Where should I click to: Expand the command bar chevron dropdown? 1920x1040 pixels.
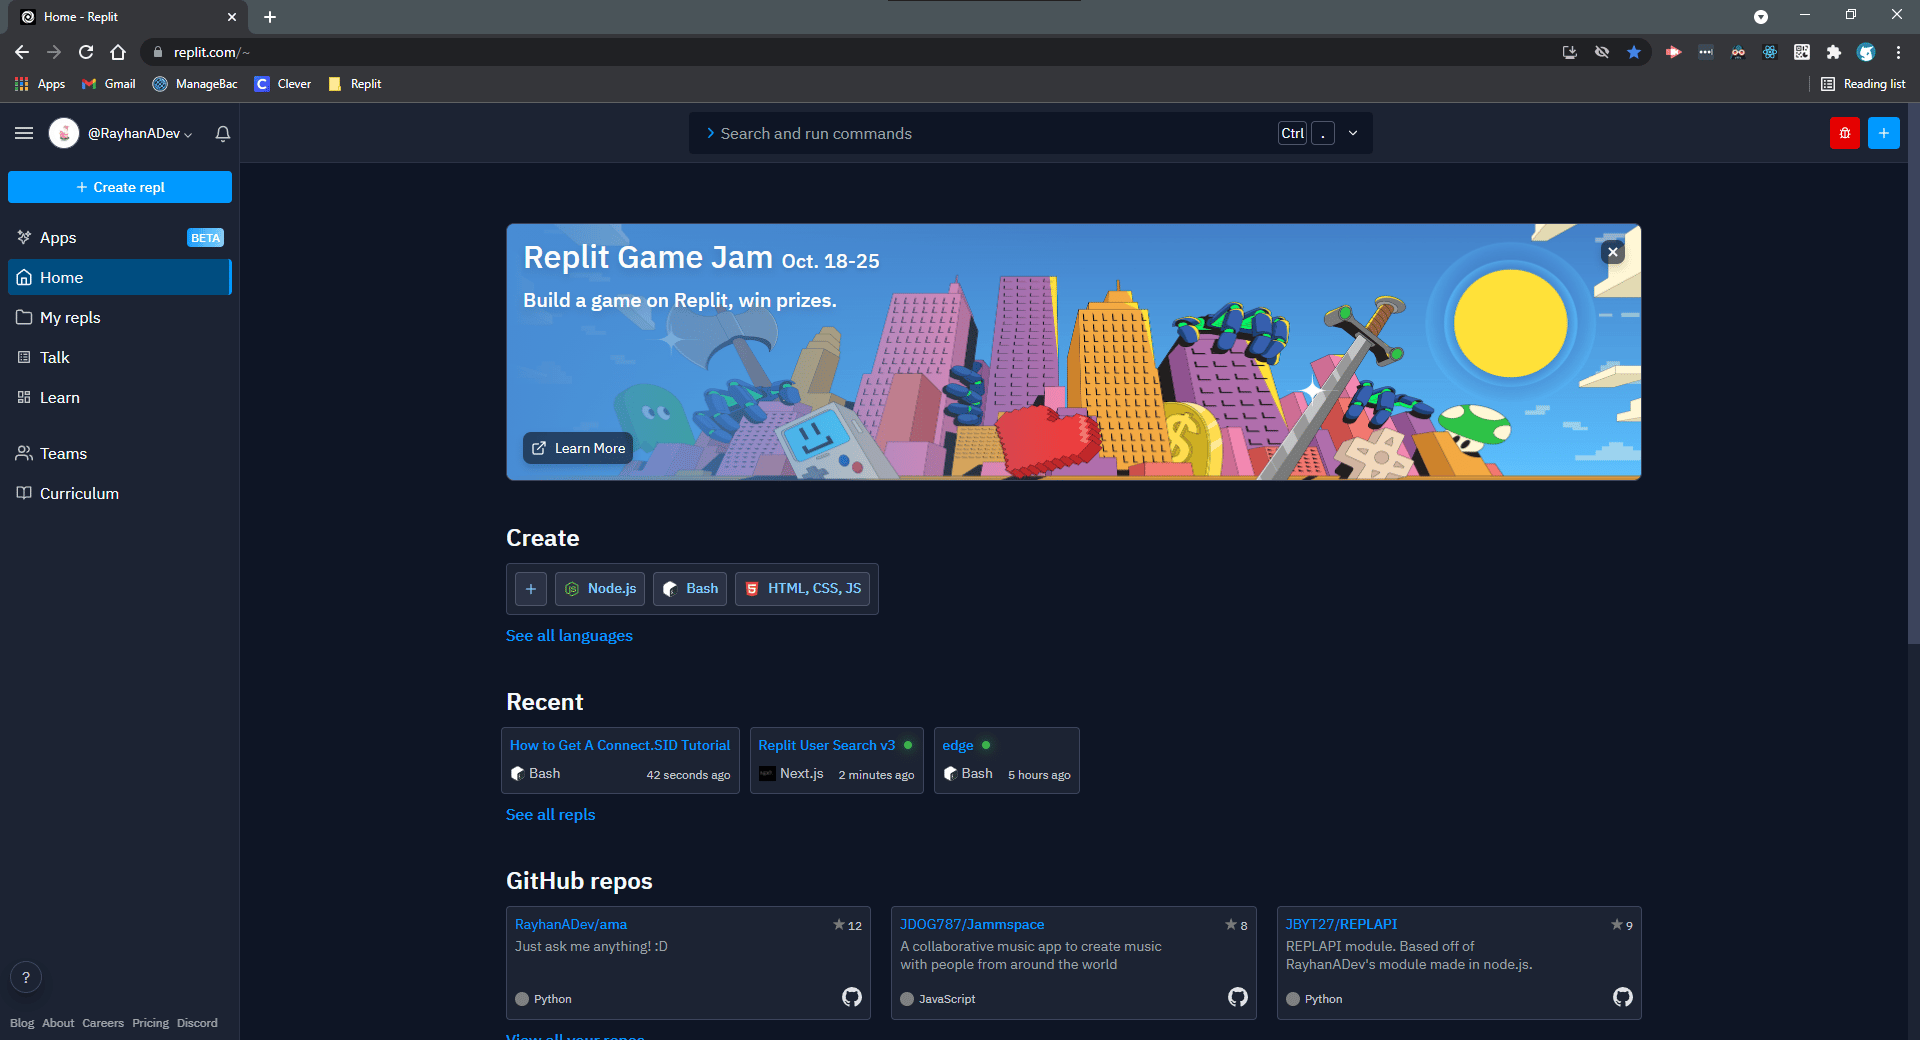pyautogui.click(x=1353, y=133)
